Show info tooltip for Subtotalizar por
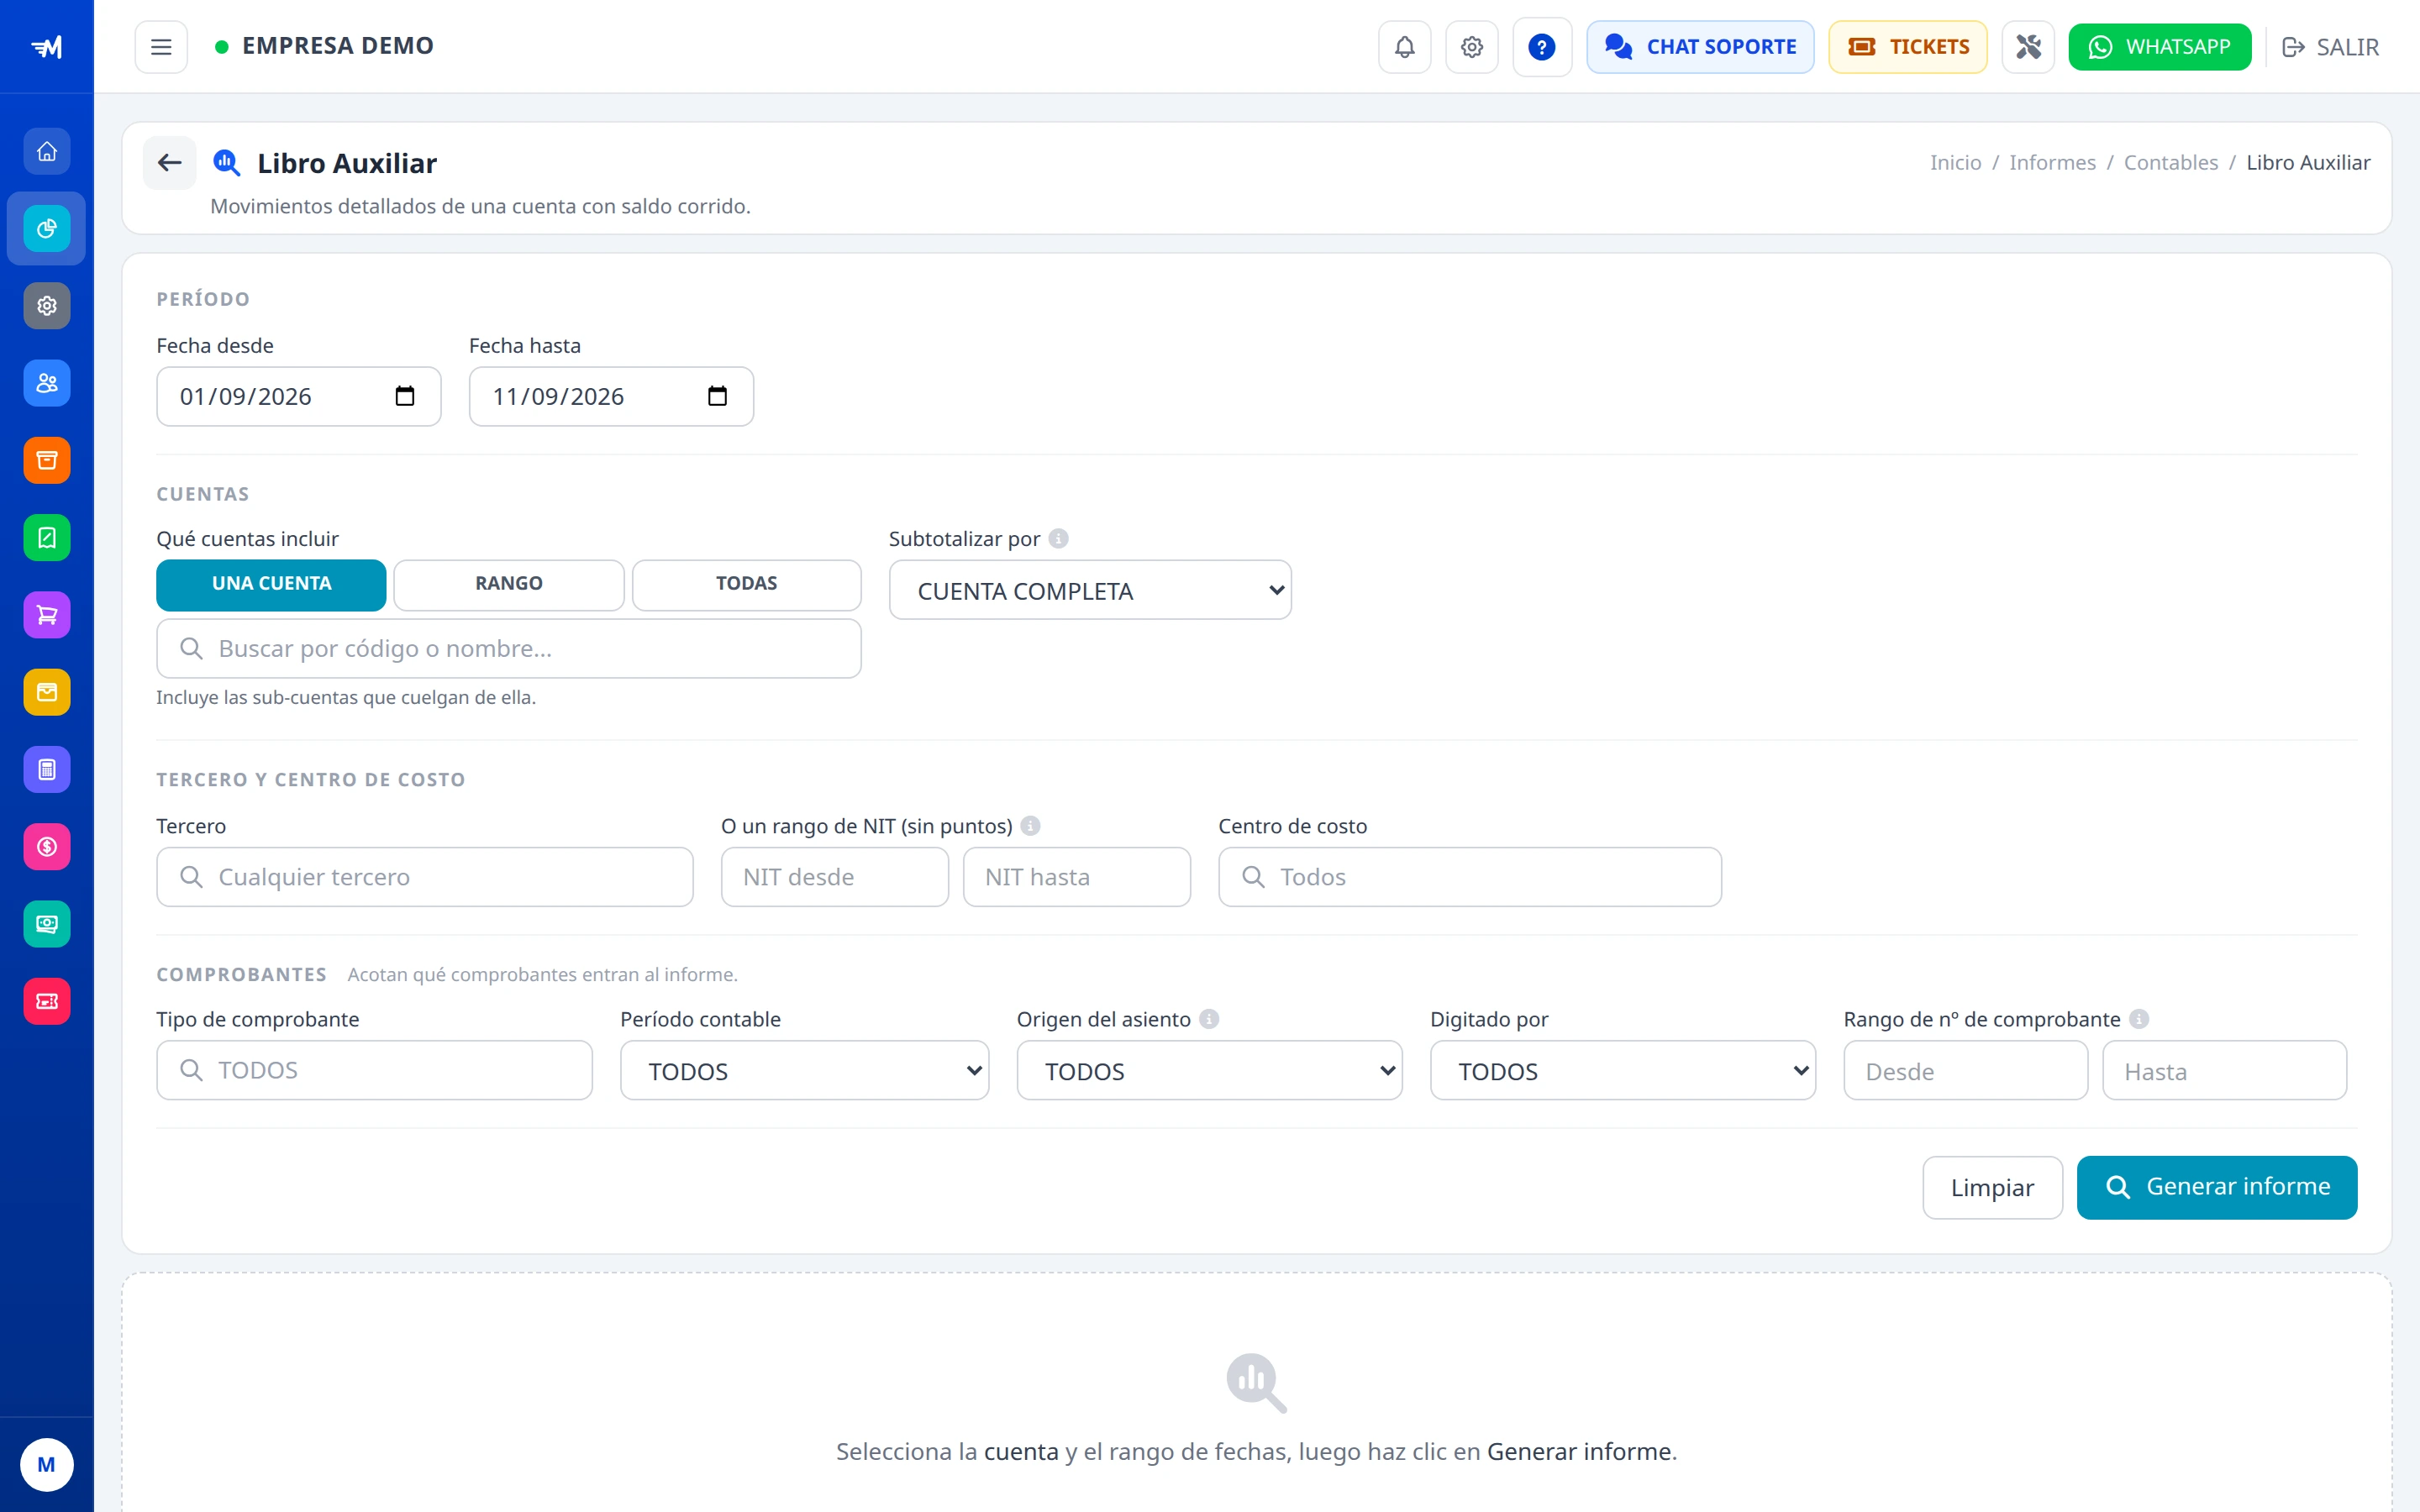Screen dimensions: 2420x1512 [1058, 539]
